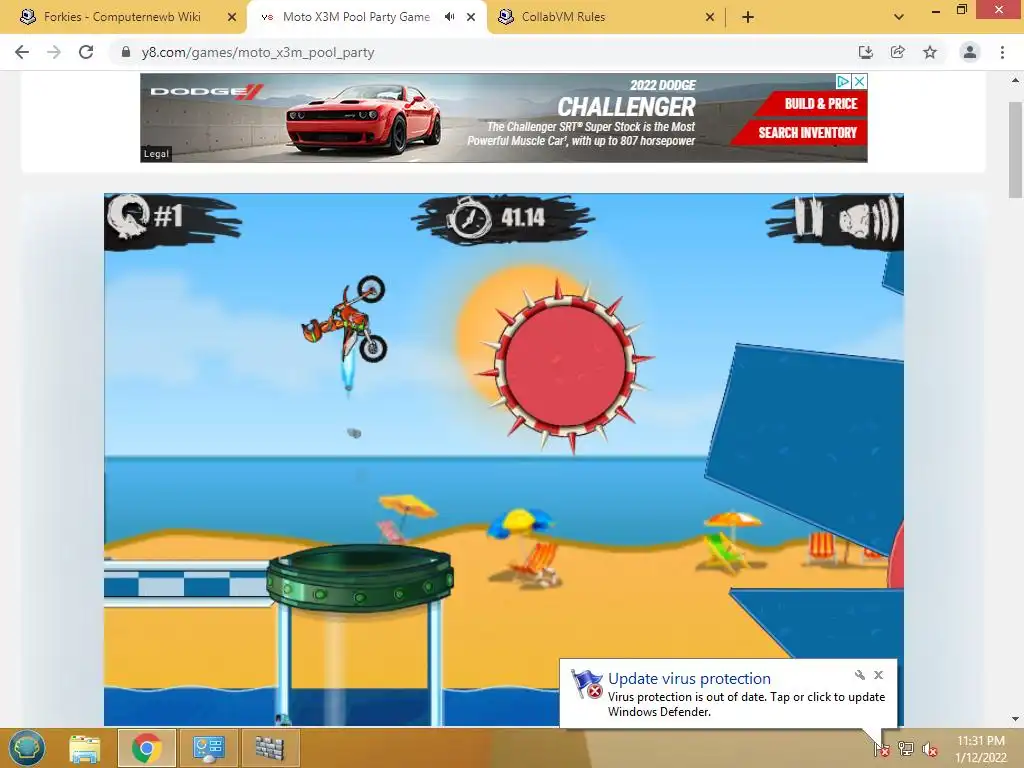Reload the Moto X3M page
The image size is (1024, 768).
coord(86,52)
